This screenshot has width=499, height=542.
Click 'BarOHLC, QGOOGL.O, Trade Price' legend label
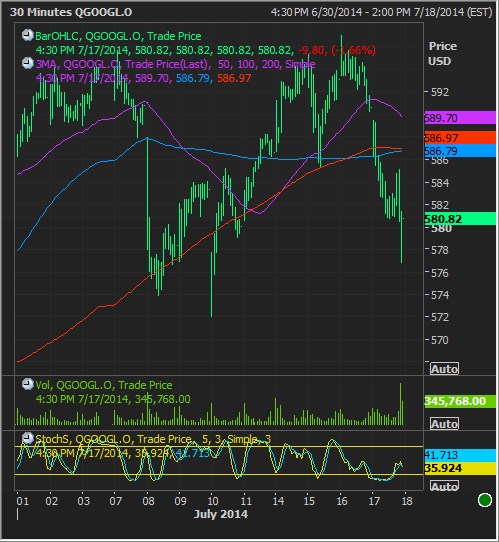click(118, 36)
